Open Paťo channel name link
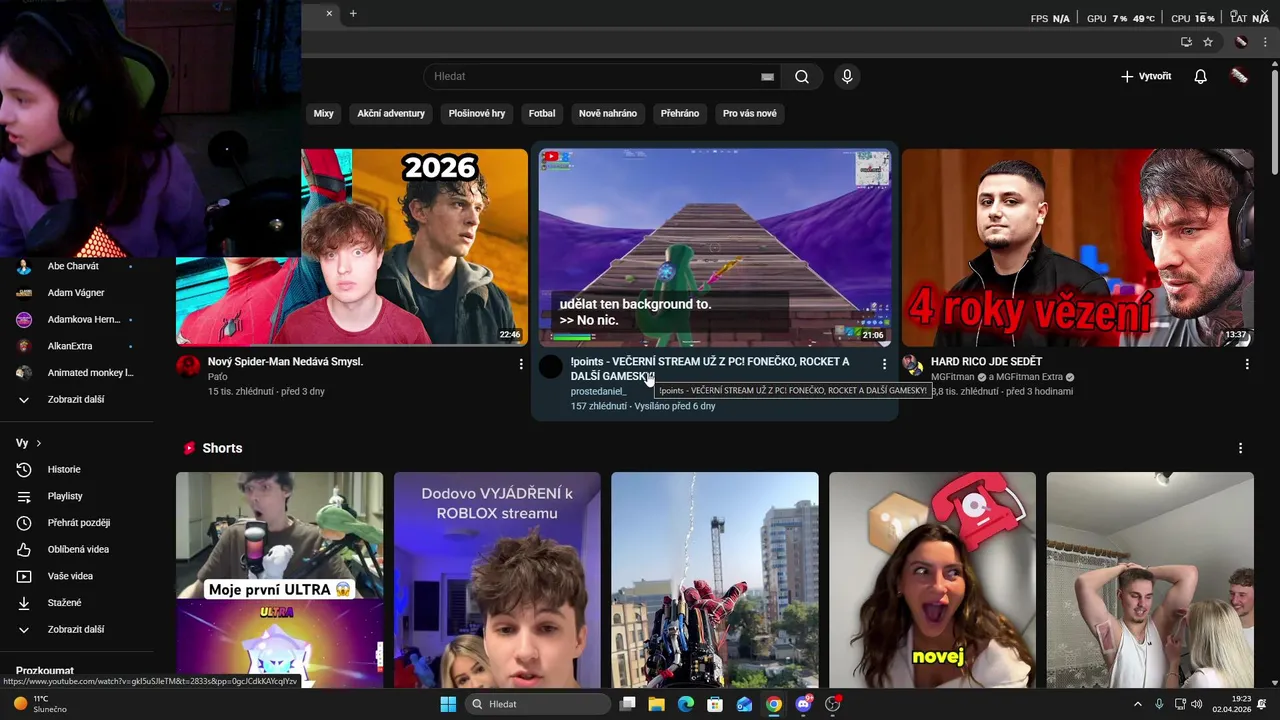 (217, 377)
